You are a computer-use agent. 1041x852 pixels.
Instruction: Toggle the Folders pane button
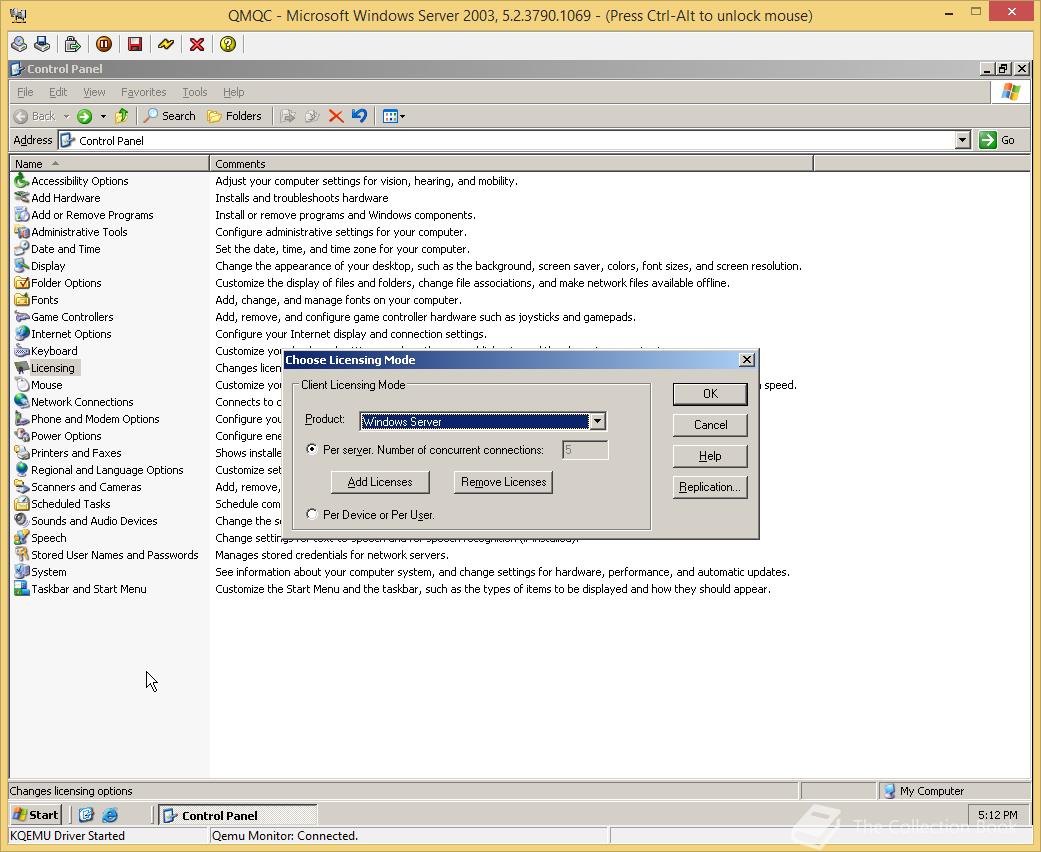pyautogui.click(x=234, y=116)
